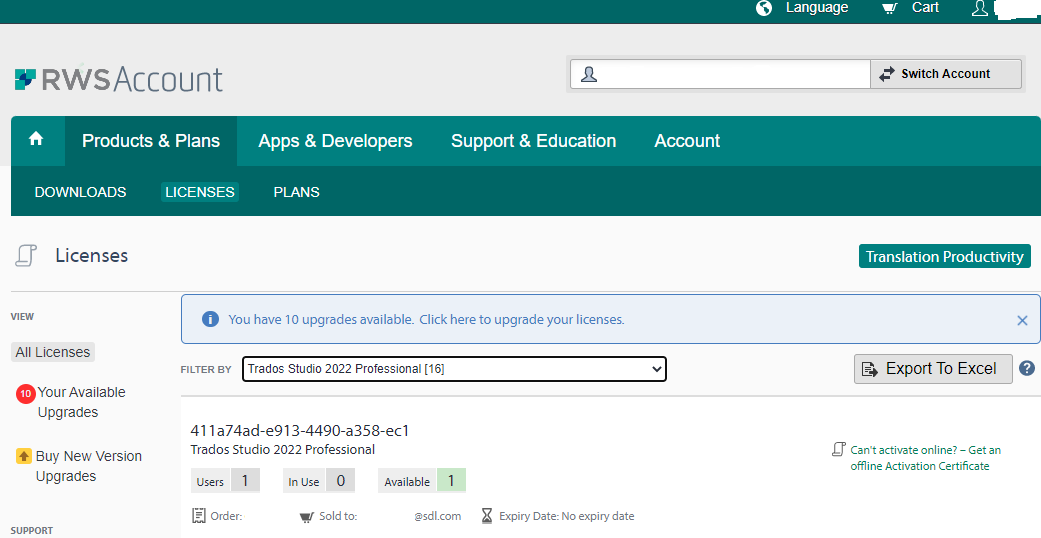Click the RWS Account logo
Viewport: 1041px width, 538px height.
click(119, 79)
